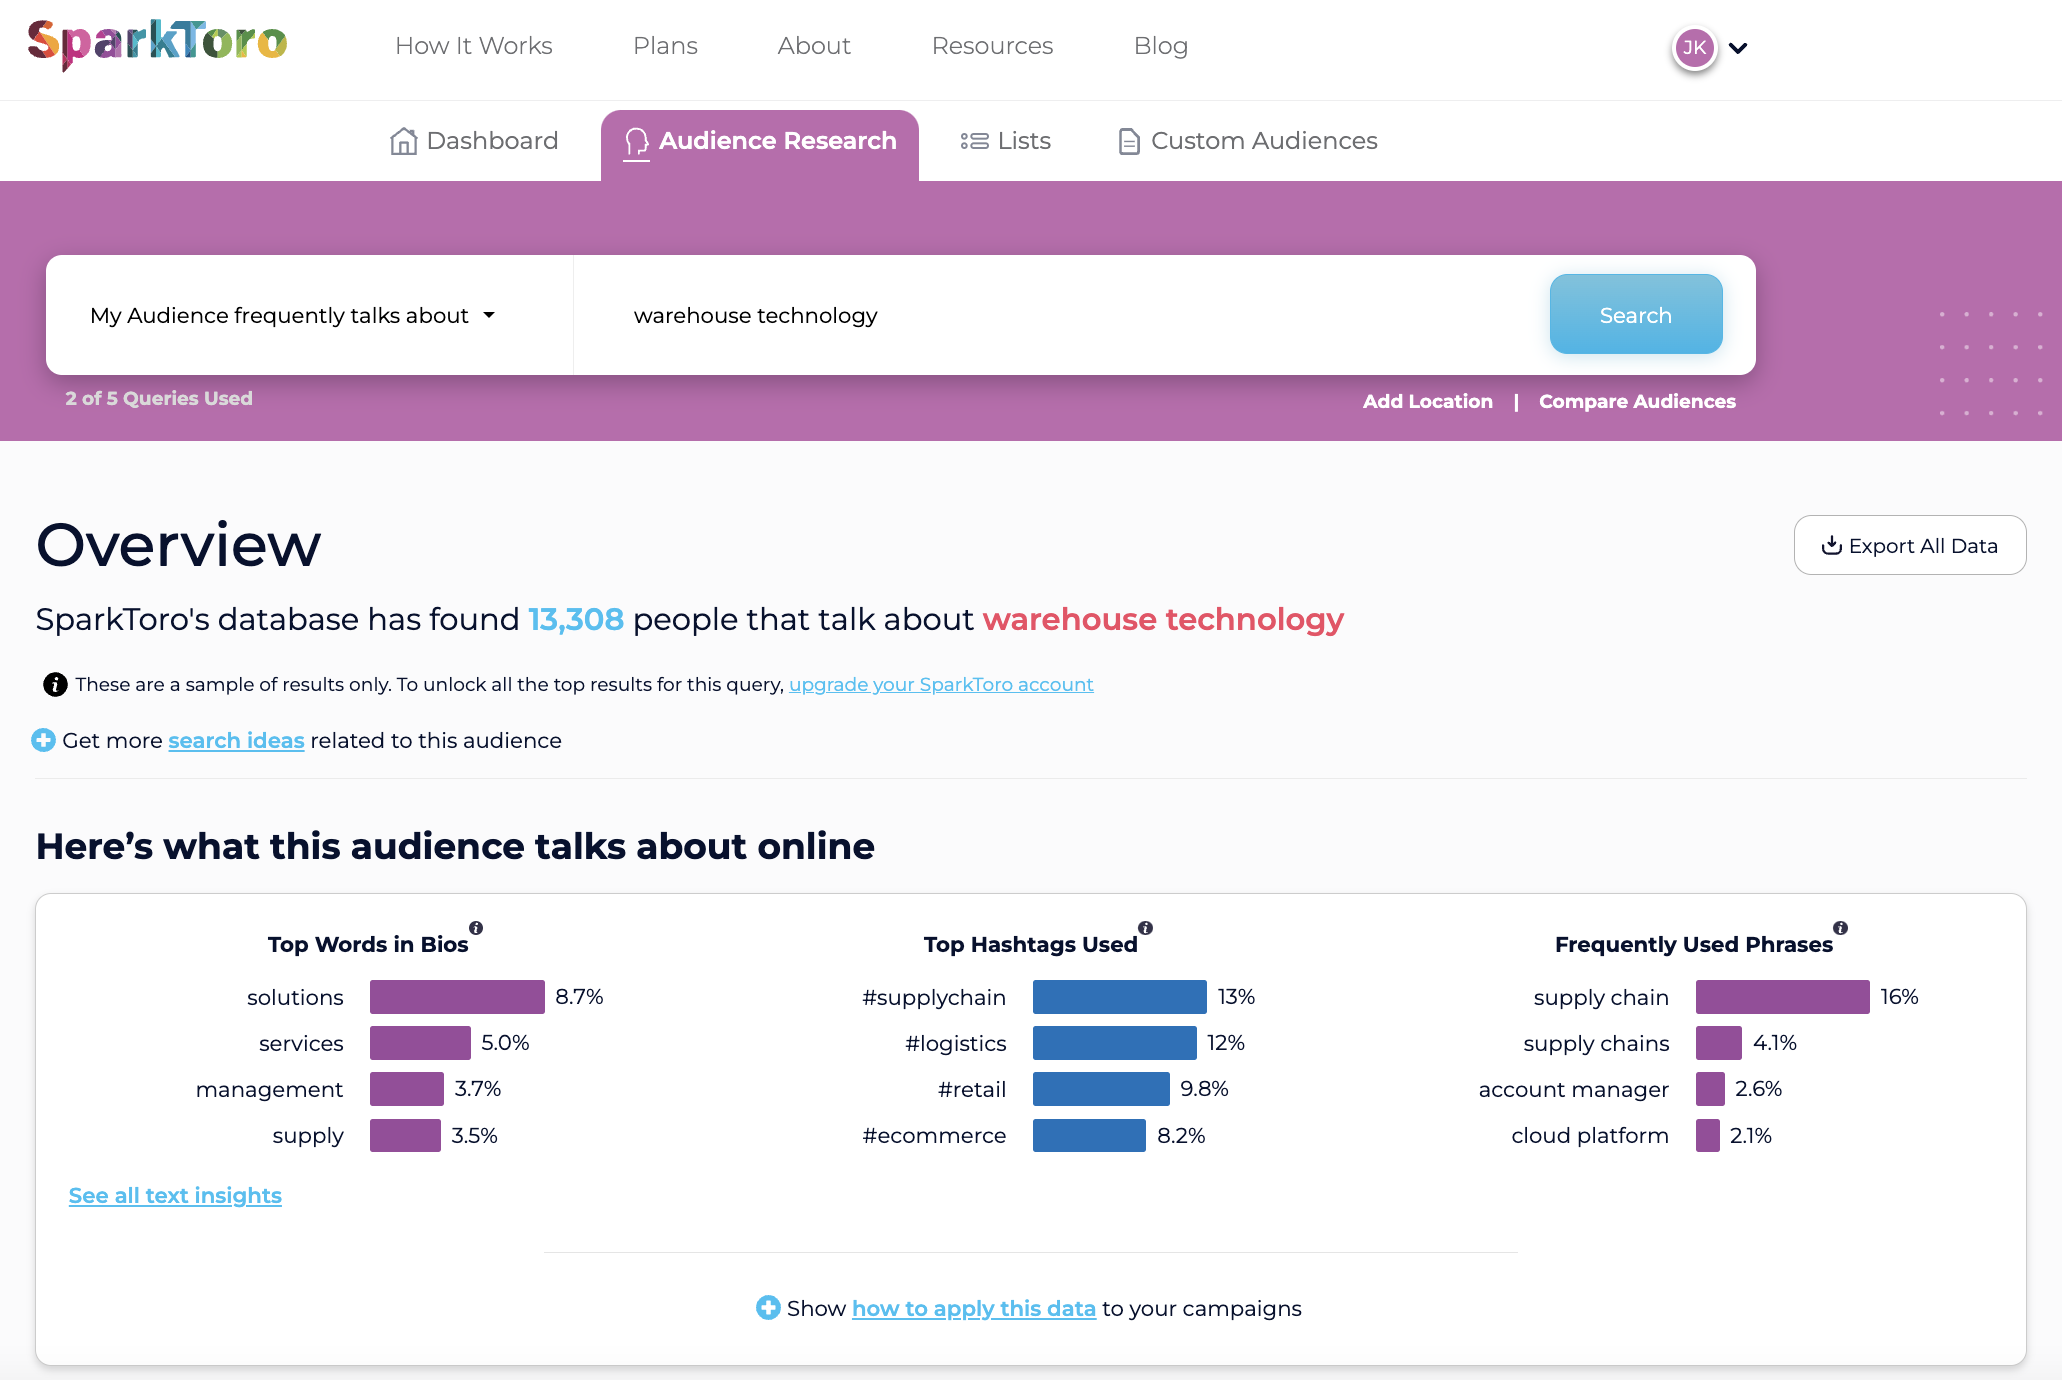This screenshot has width=2062, height=1380.
Task: Click the 'management' bio word
Action: (x=269, y=1089)
